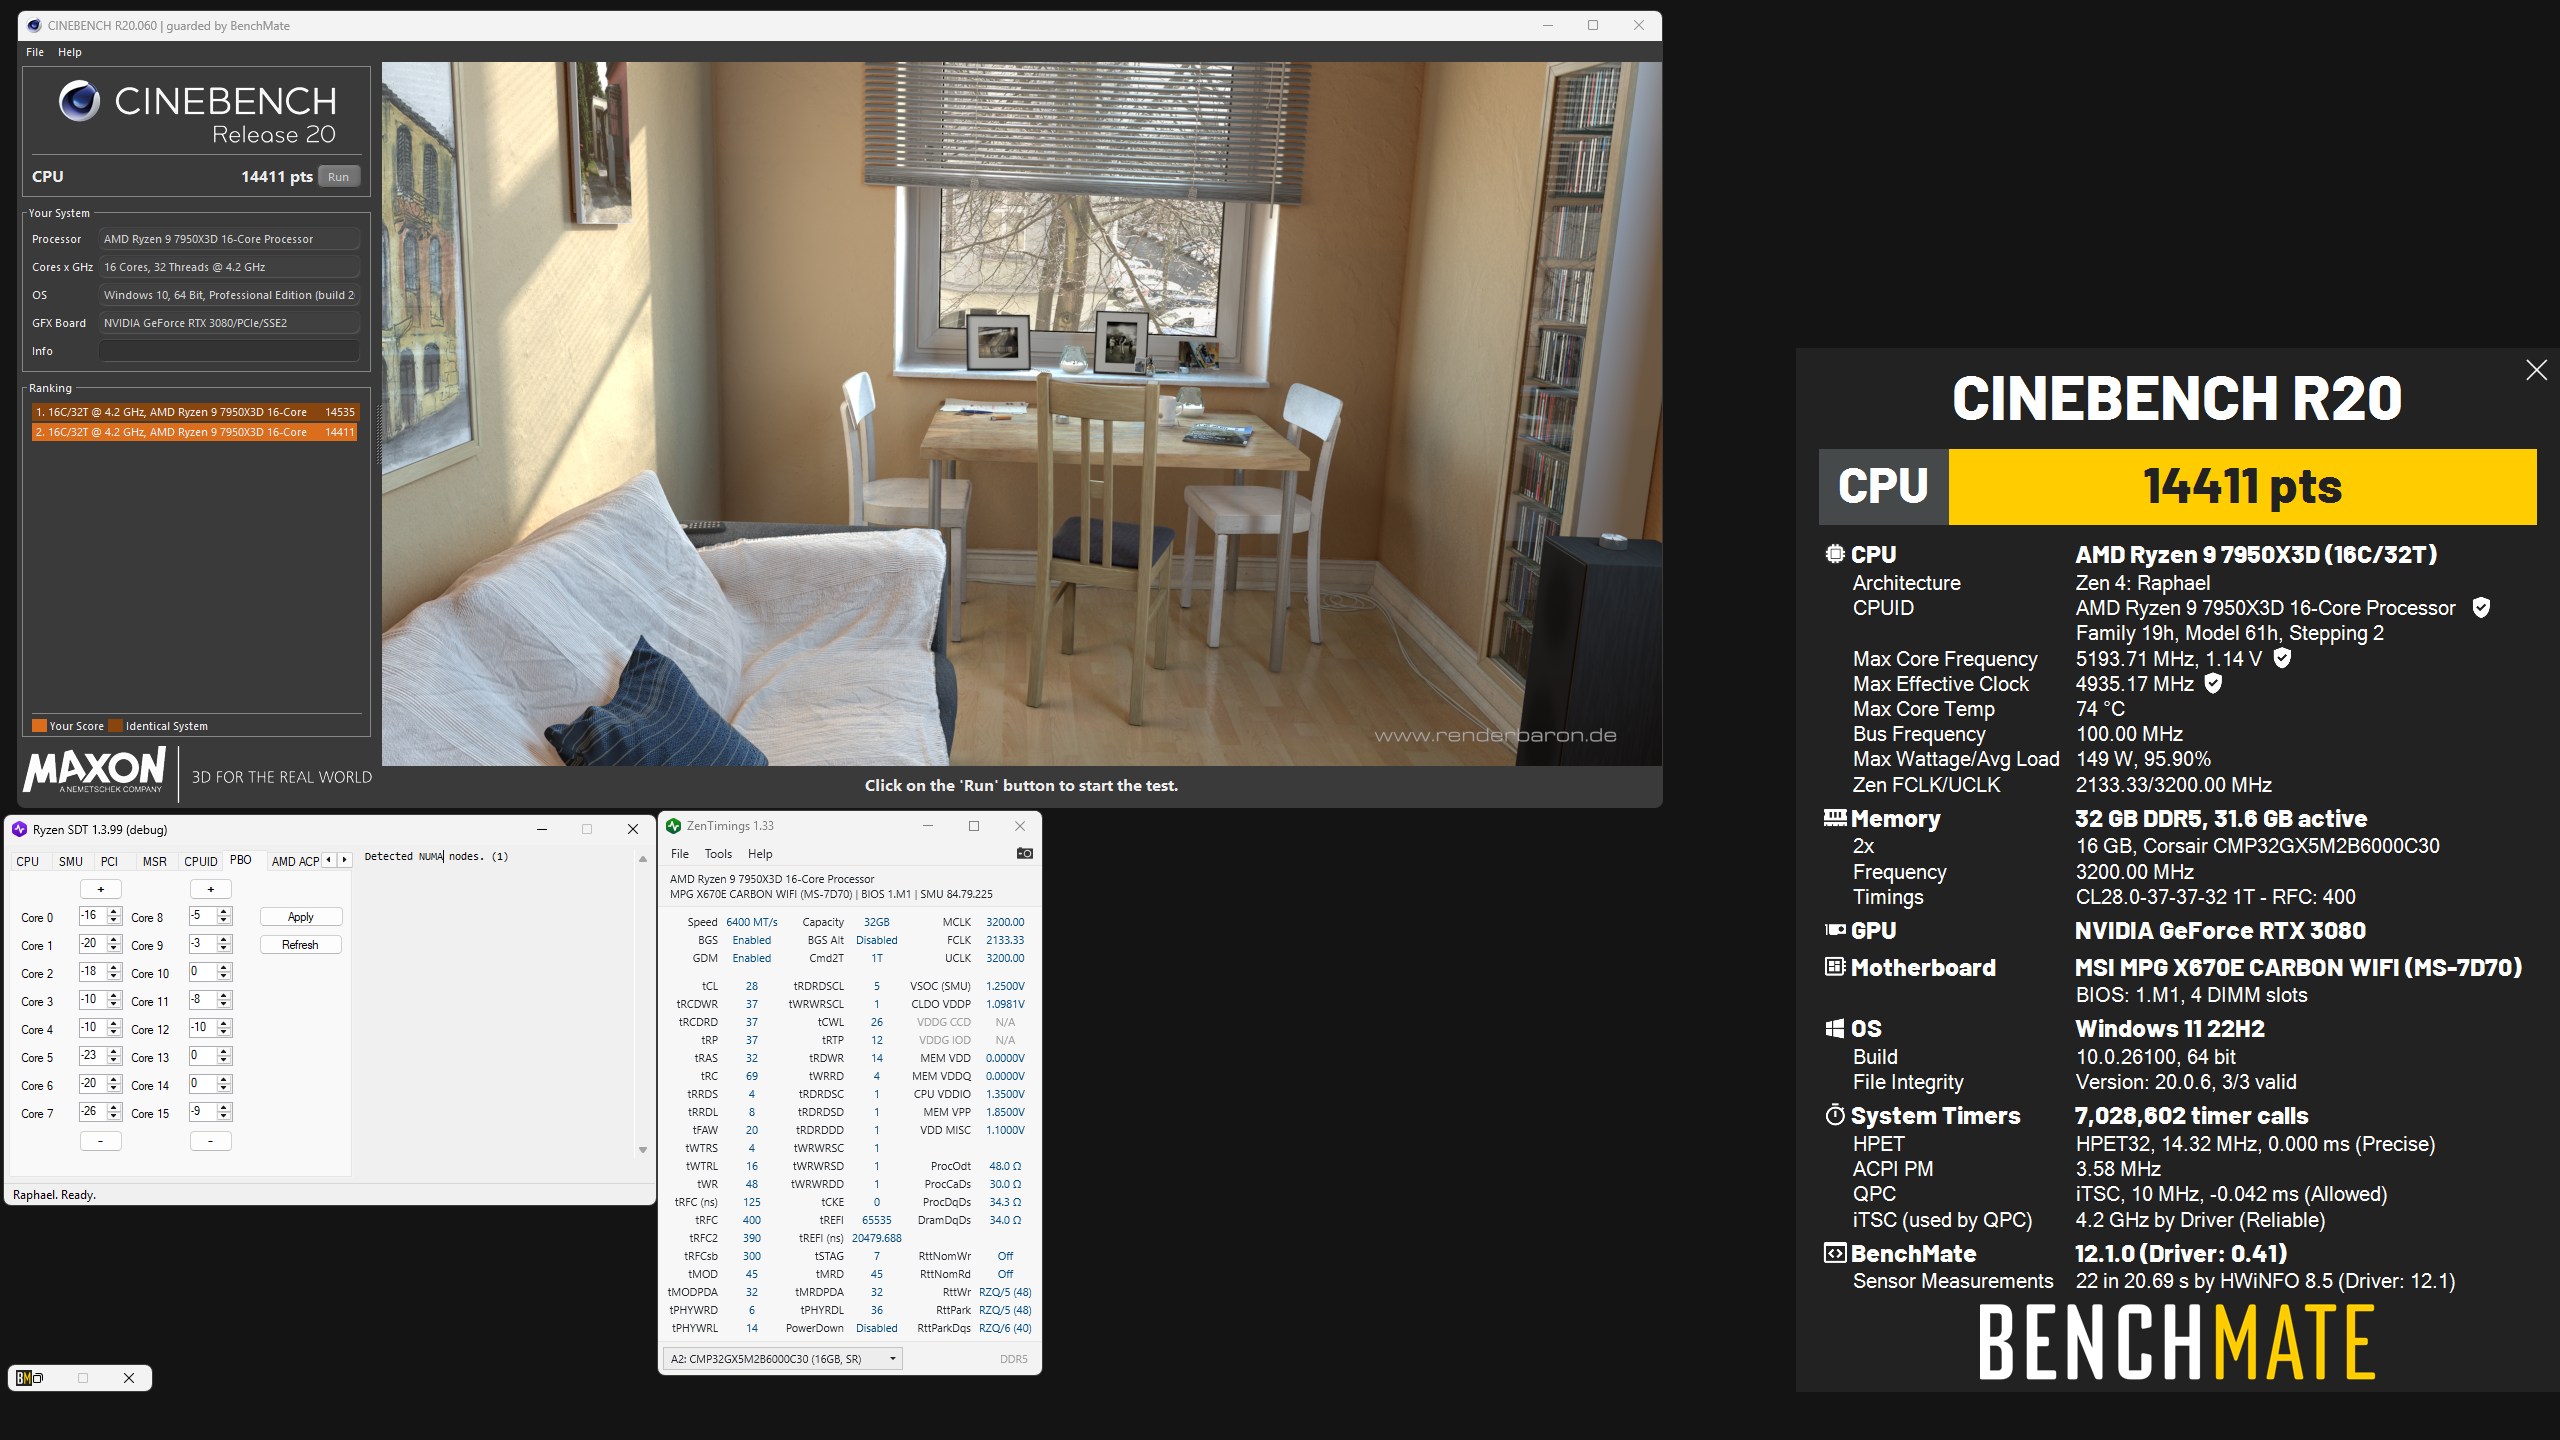
Task: Switch to the CPU tab in Ryzen SDT
Action: tap(28, 861)
